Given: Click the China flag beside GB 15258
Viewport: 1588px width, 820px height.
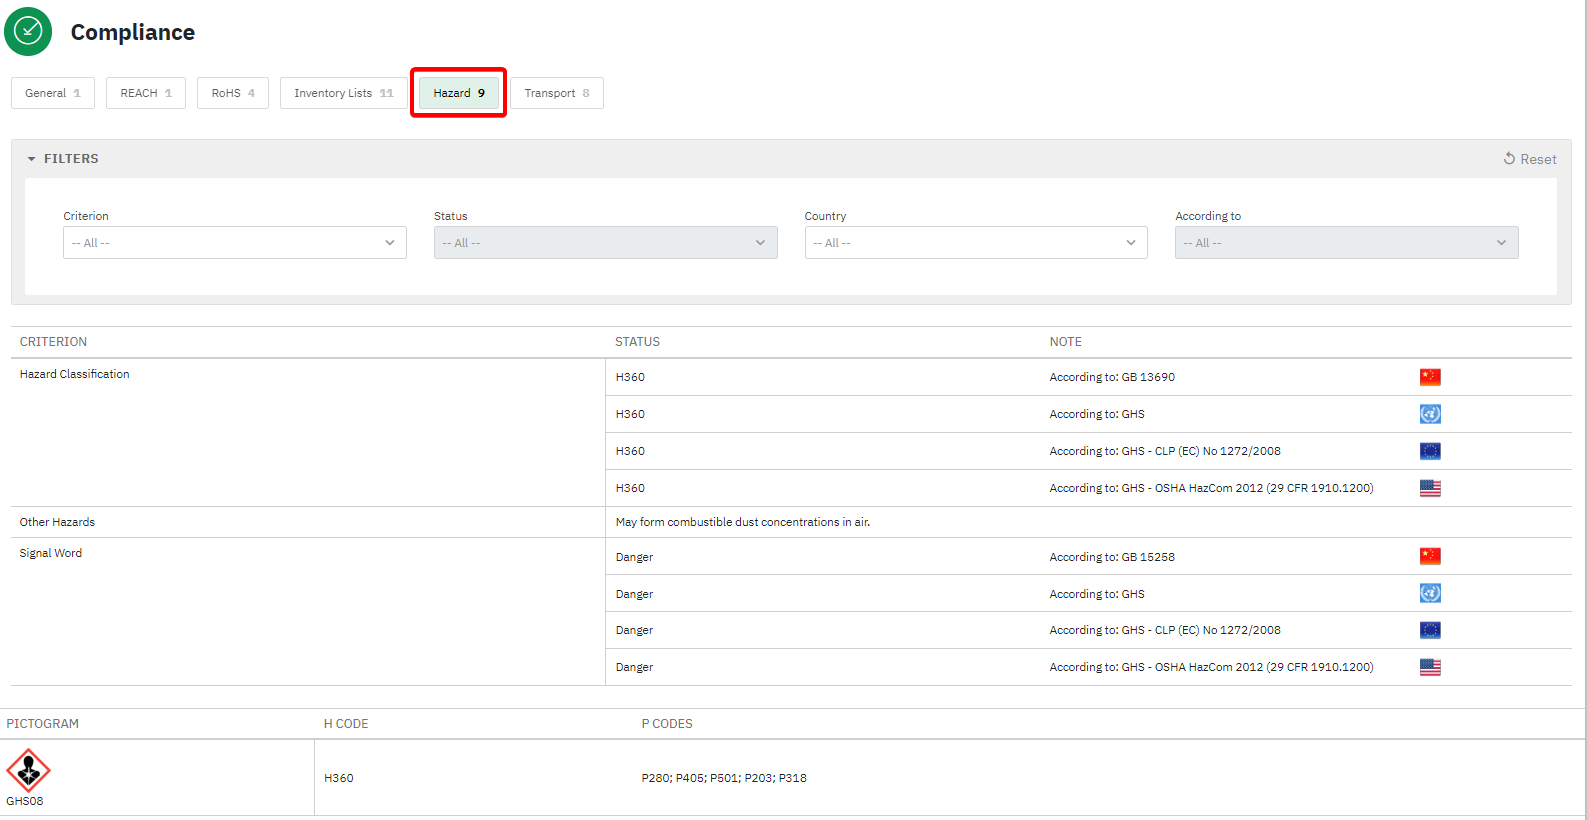Looking at the screenshot, I should pyautogui.click(x=1430, y=557).
